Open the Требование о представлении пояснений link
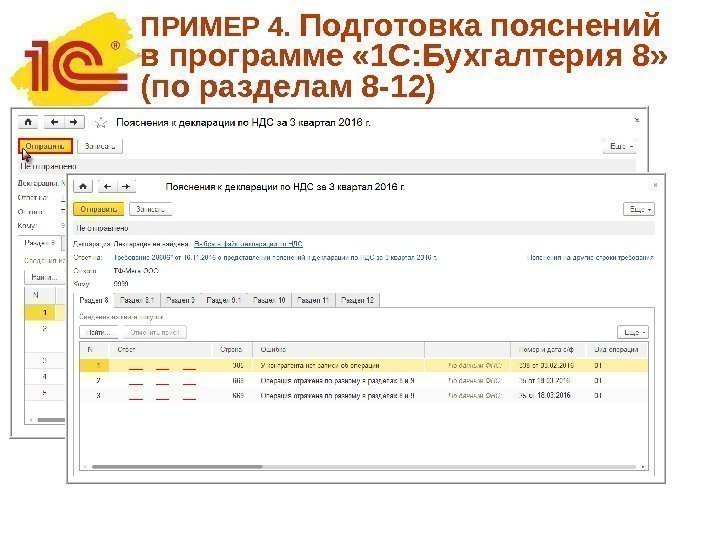Image resolution: width=720 pixels, height=540 pixels. tap(275, 258)
